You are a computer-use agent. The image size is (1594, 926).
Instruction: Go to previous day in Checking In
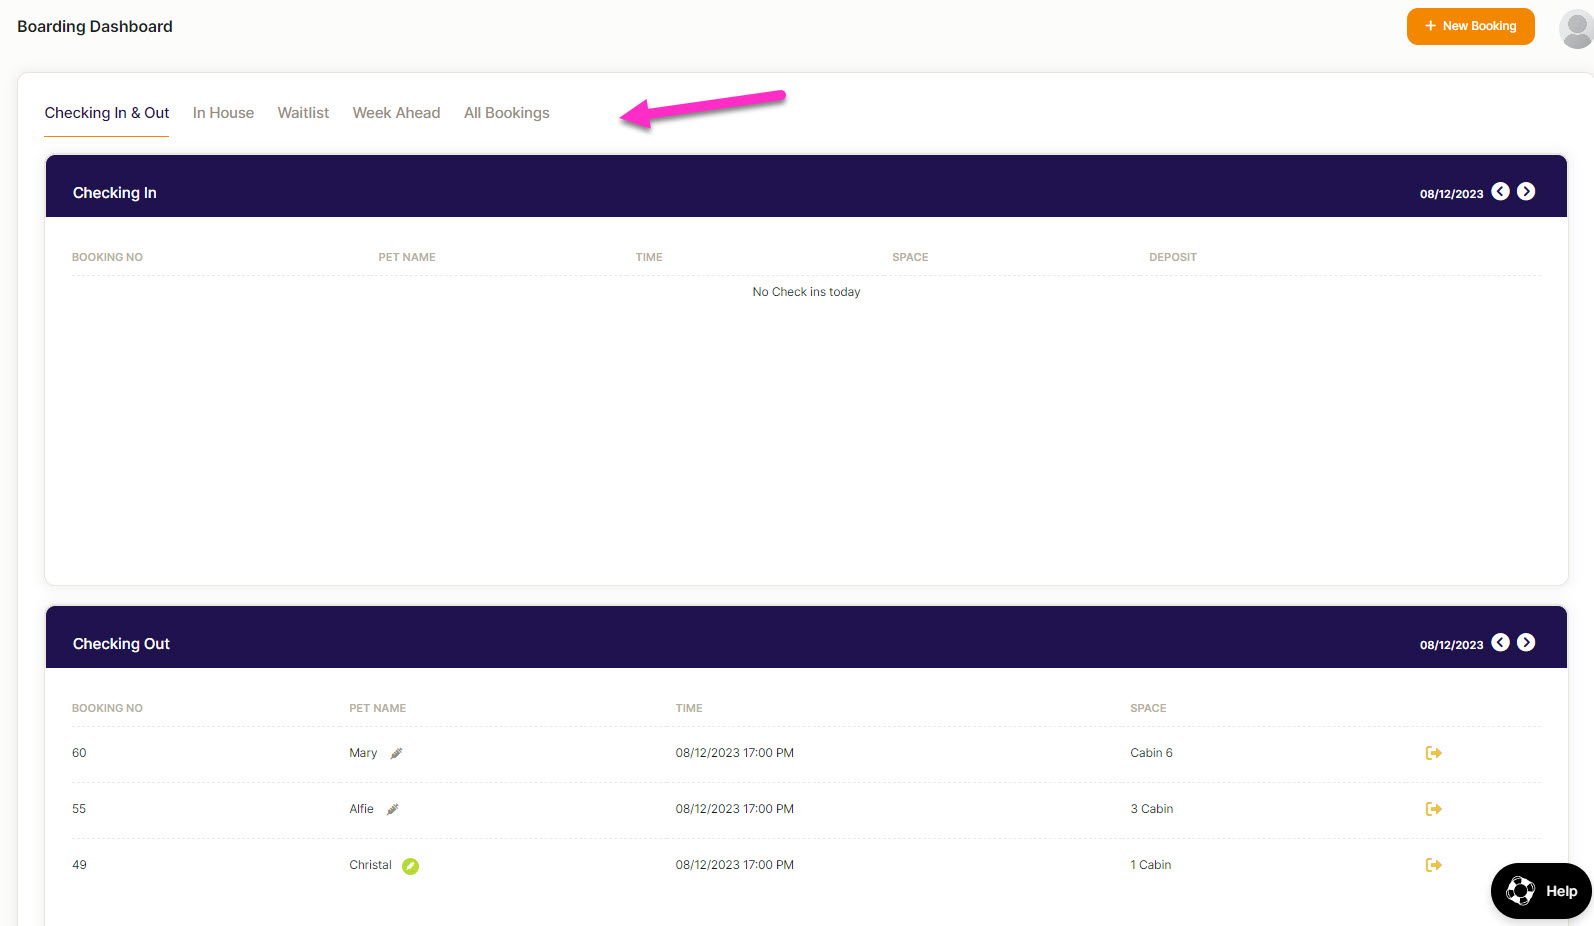(x=1500, y=192)
